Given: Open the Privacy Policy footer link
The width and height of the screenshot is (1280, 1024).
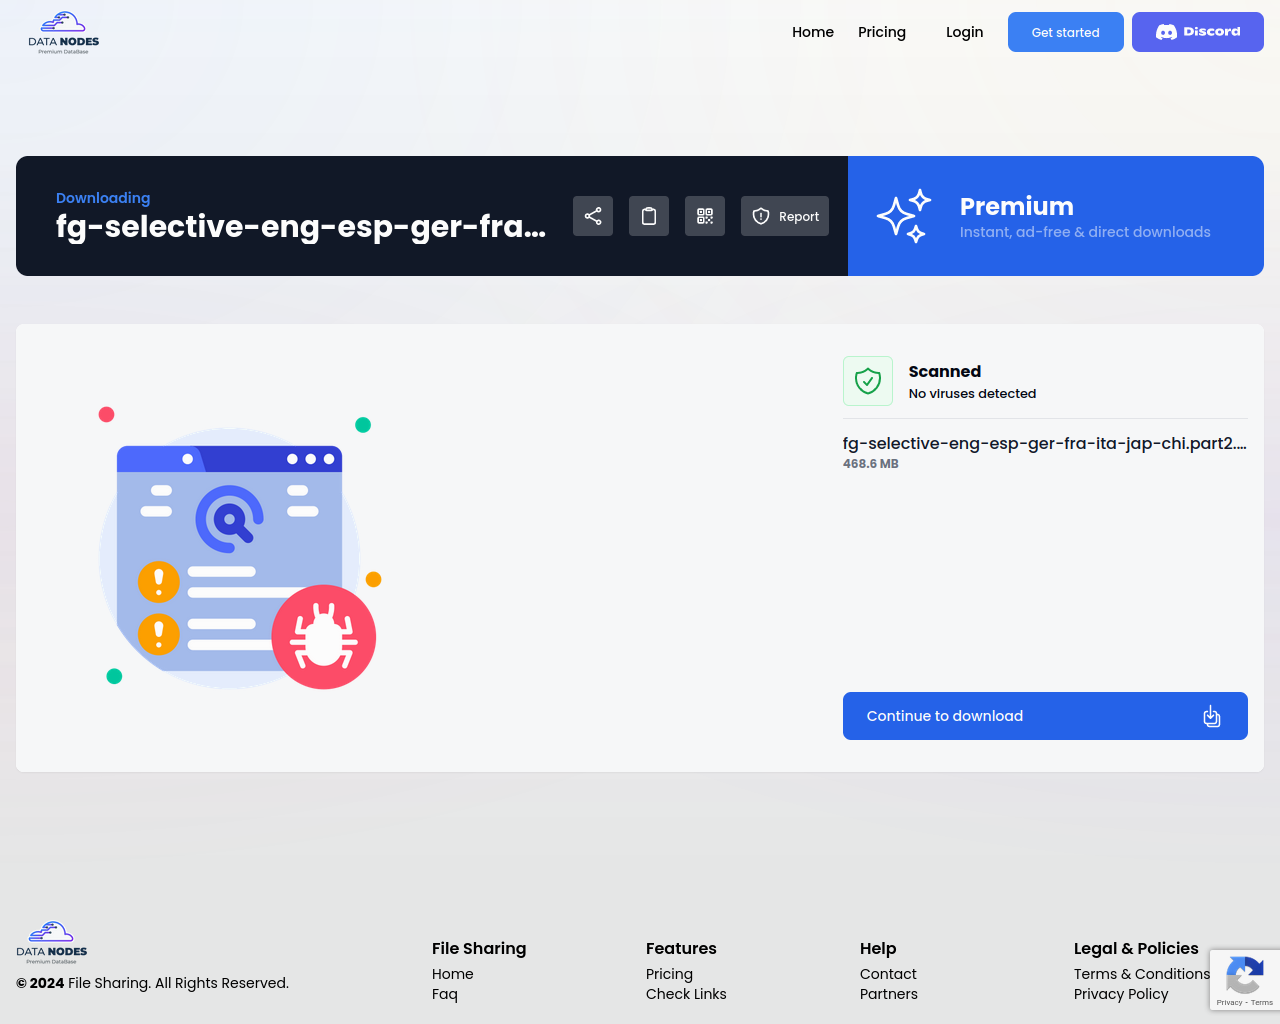Looking at the screenshot, I should (1121, 994).
